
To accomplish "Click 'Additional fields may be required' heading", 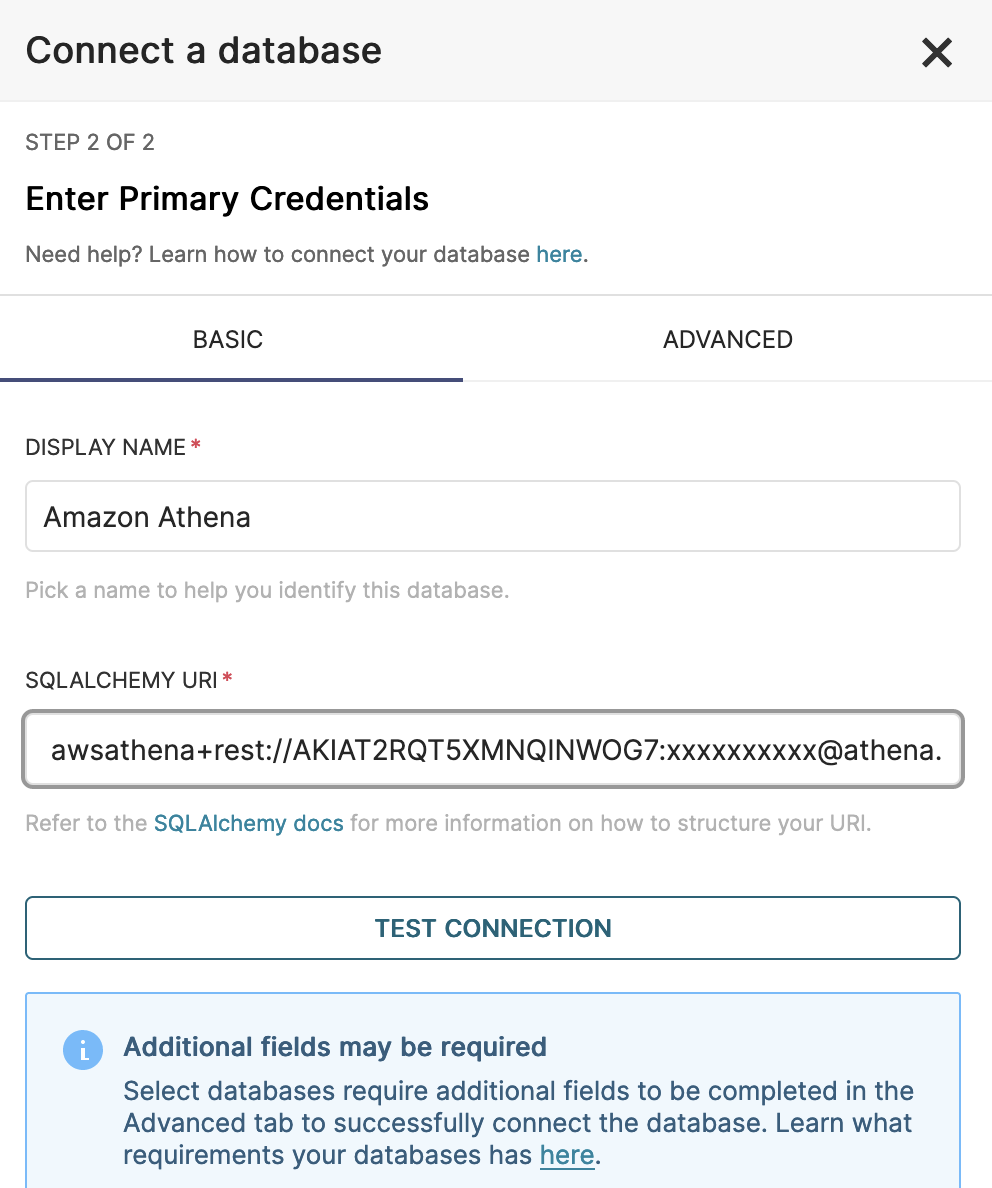I will [x=335, y=1047].
